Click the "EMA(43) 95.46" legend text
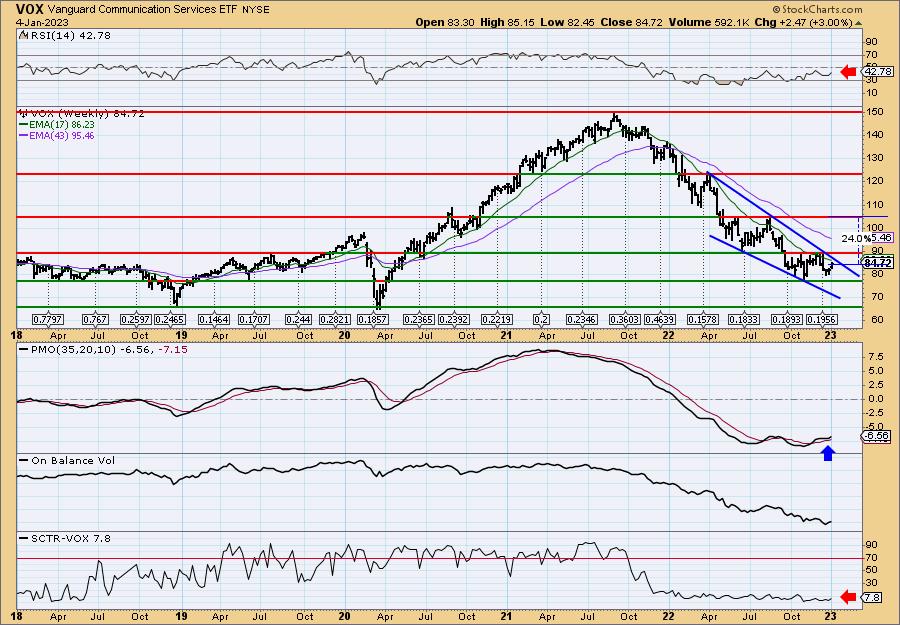 (63, 135)
